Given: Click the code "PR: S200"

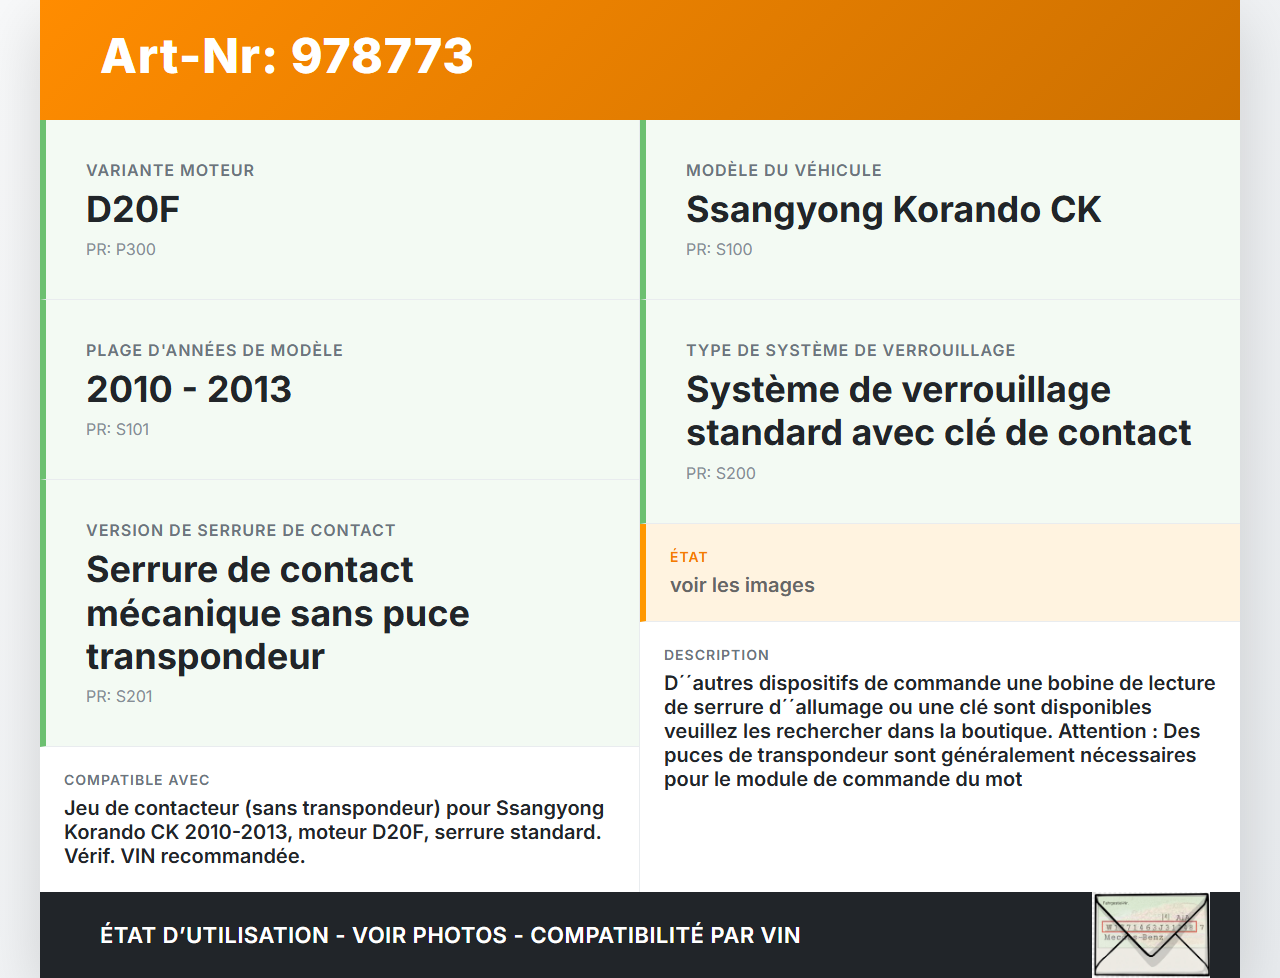Looking at the screenshot, I should point(721,473).
